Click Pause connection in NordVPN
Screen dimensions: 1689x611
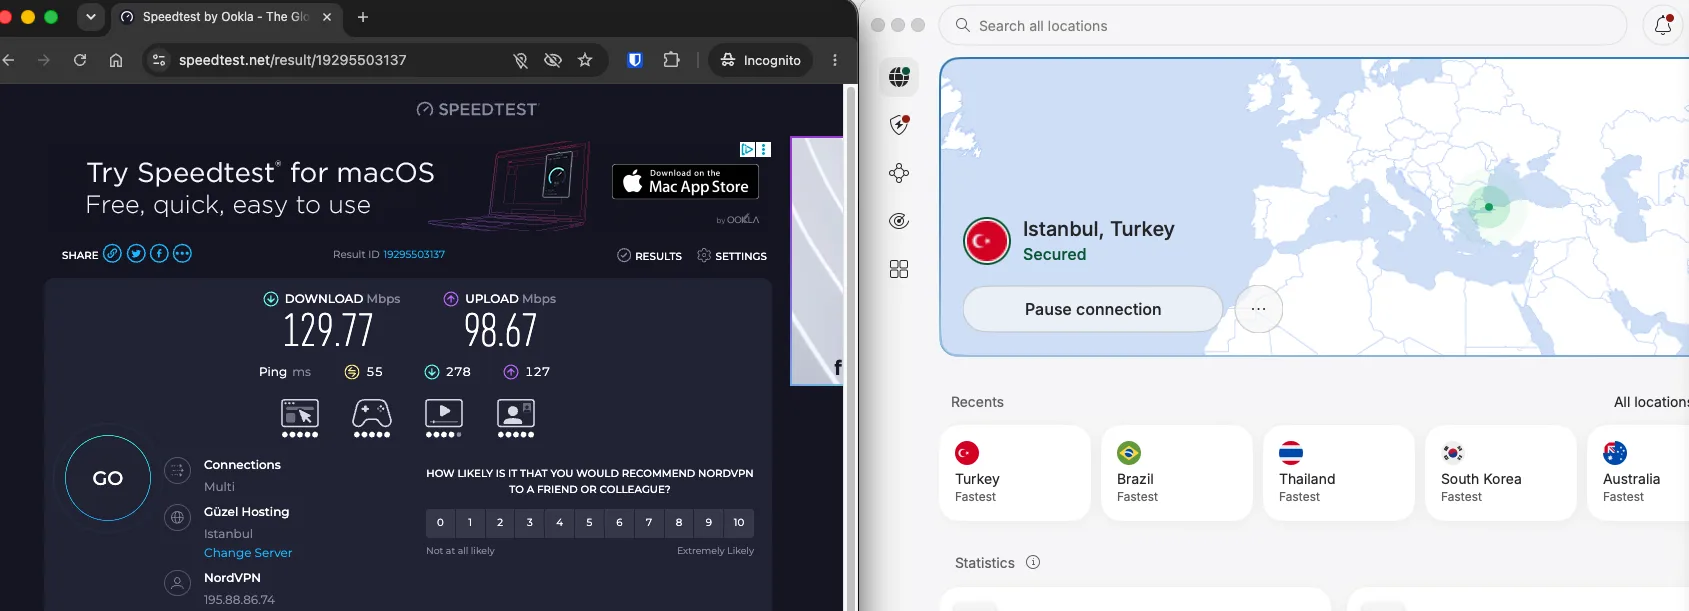1093,309
